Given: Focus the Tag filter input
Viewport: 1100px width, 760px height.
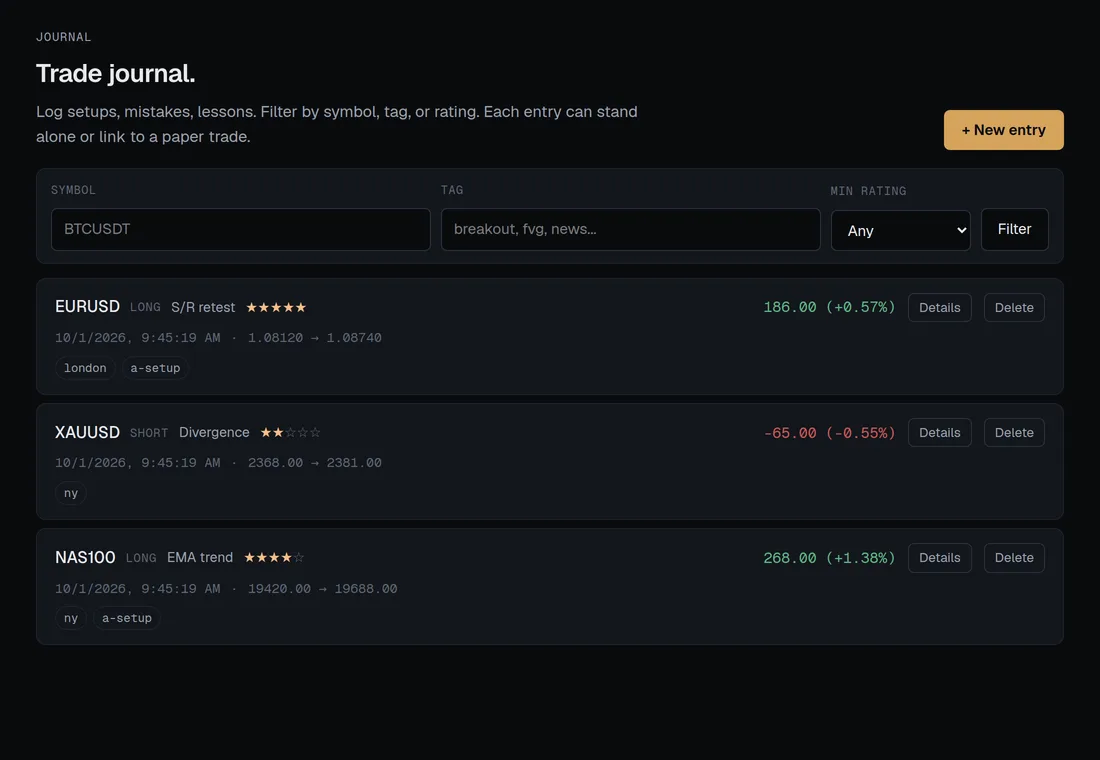Looking at the screenshot, I should pos(631,229).
